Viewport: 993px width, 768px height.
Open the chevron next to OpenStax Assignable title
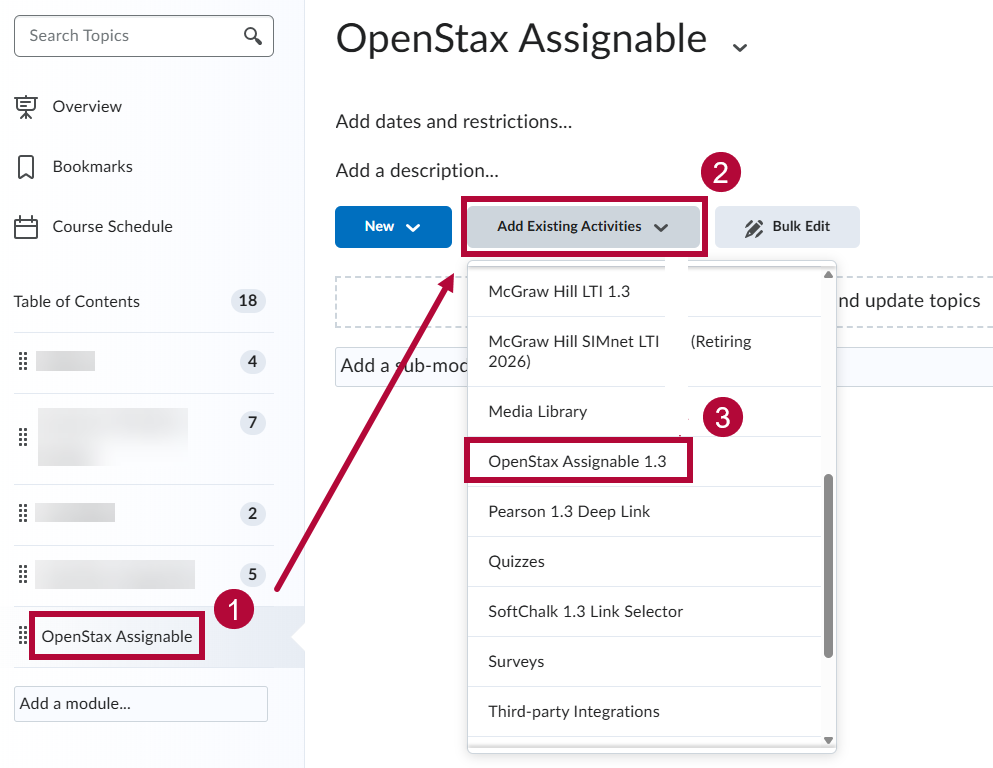739,46
